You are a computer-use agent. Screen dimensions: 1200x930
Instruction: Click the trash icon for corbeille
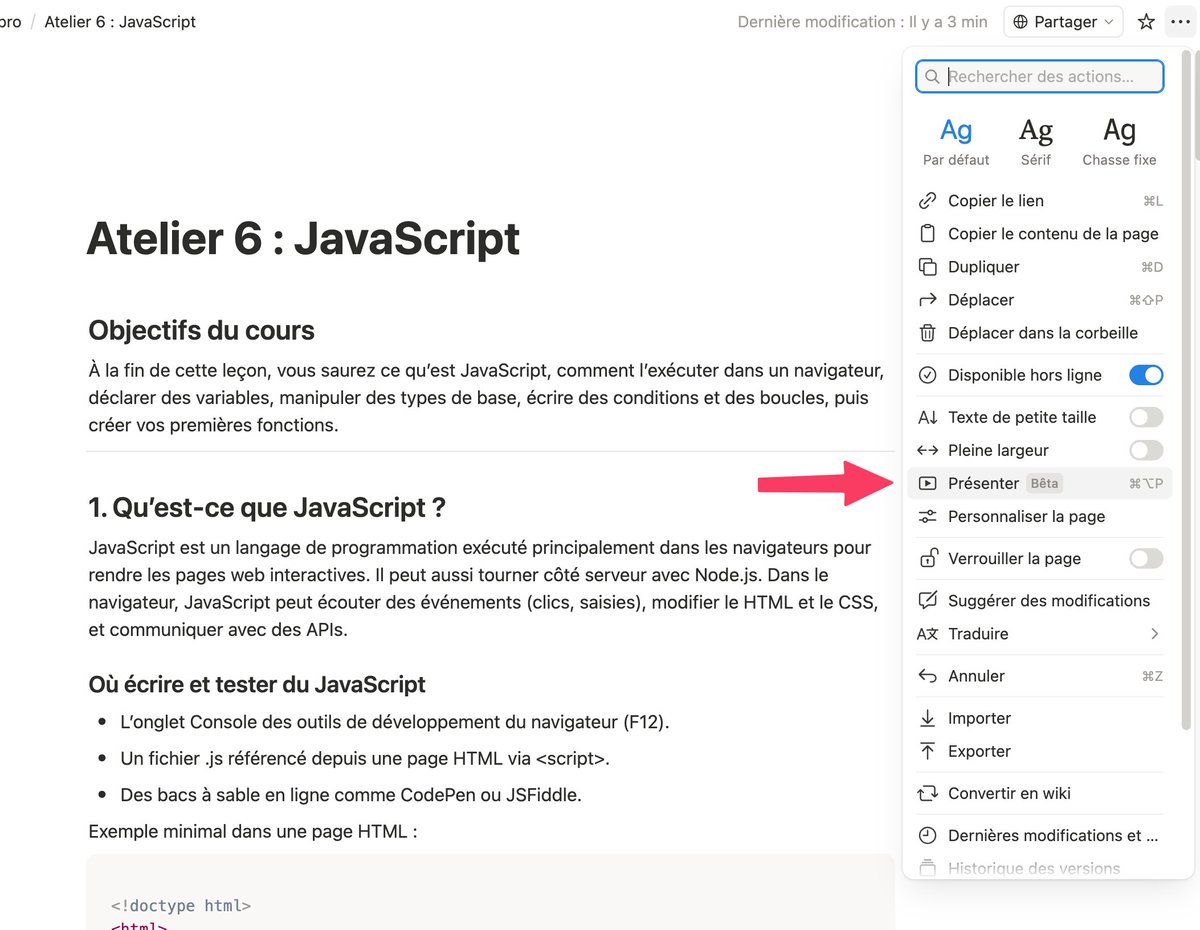928,333
